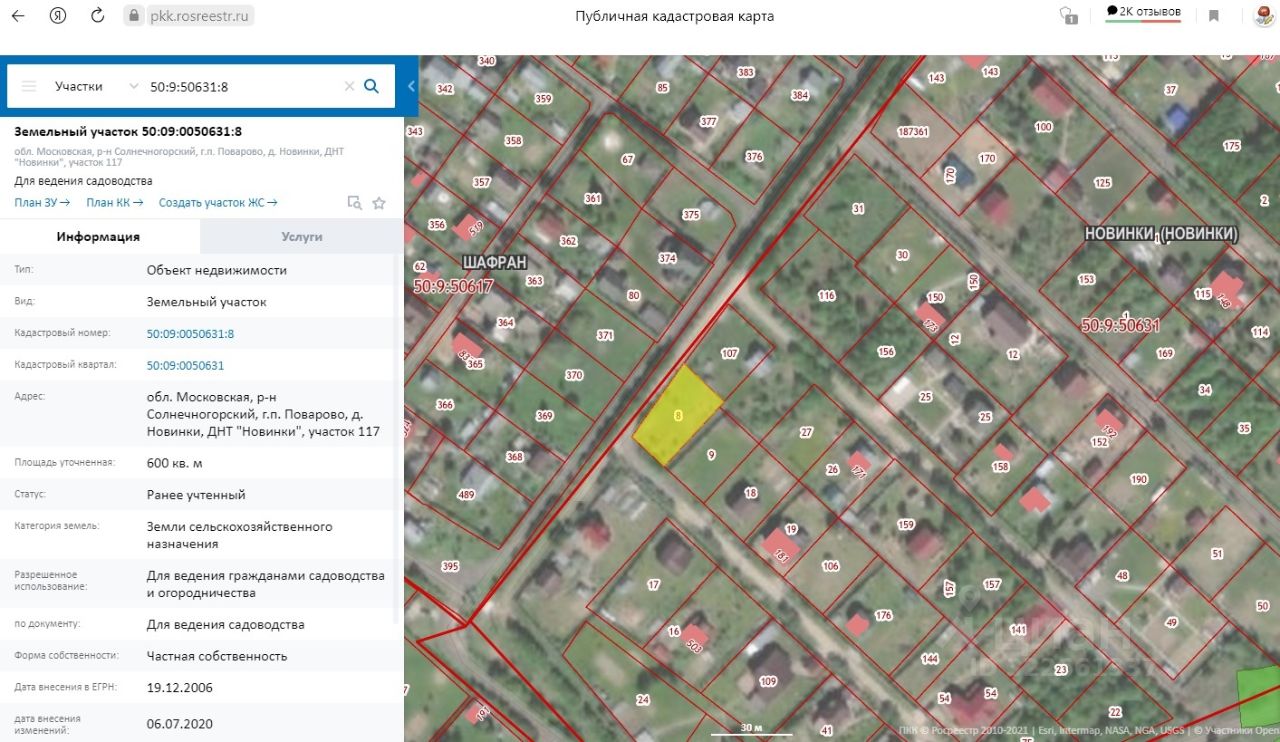Image resolution: width=1280 pixels, height=742 pixels.
Task: Switch to the Информация tab
Action: coord(98,237)
